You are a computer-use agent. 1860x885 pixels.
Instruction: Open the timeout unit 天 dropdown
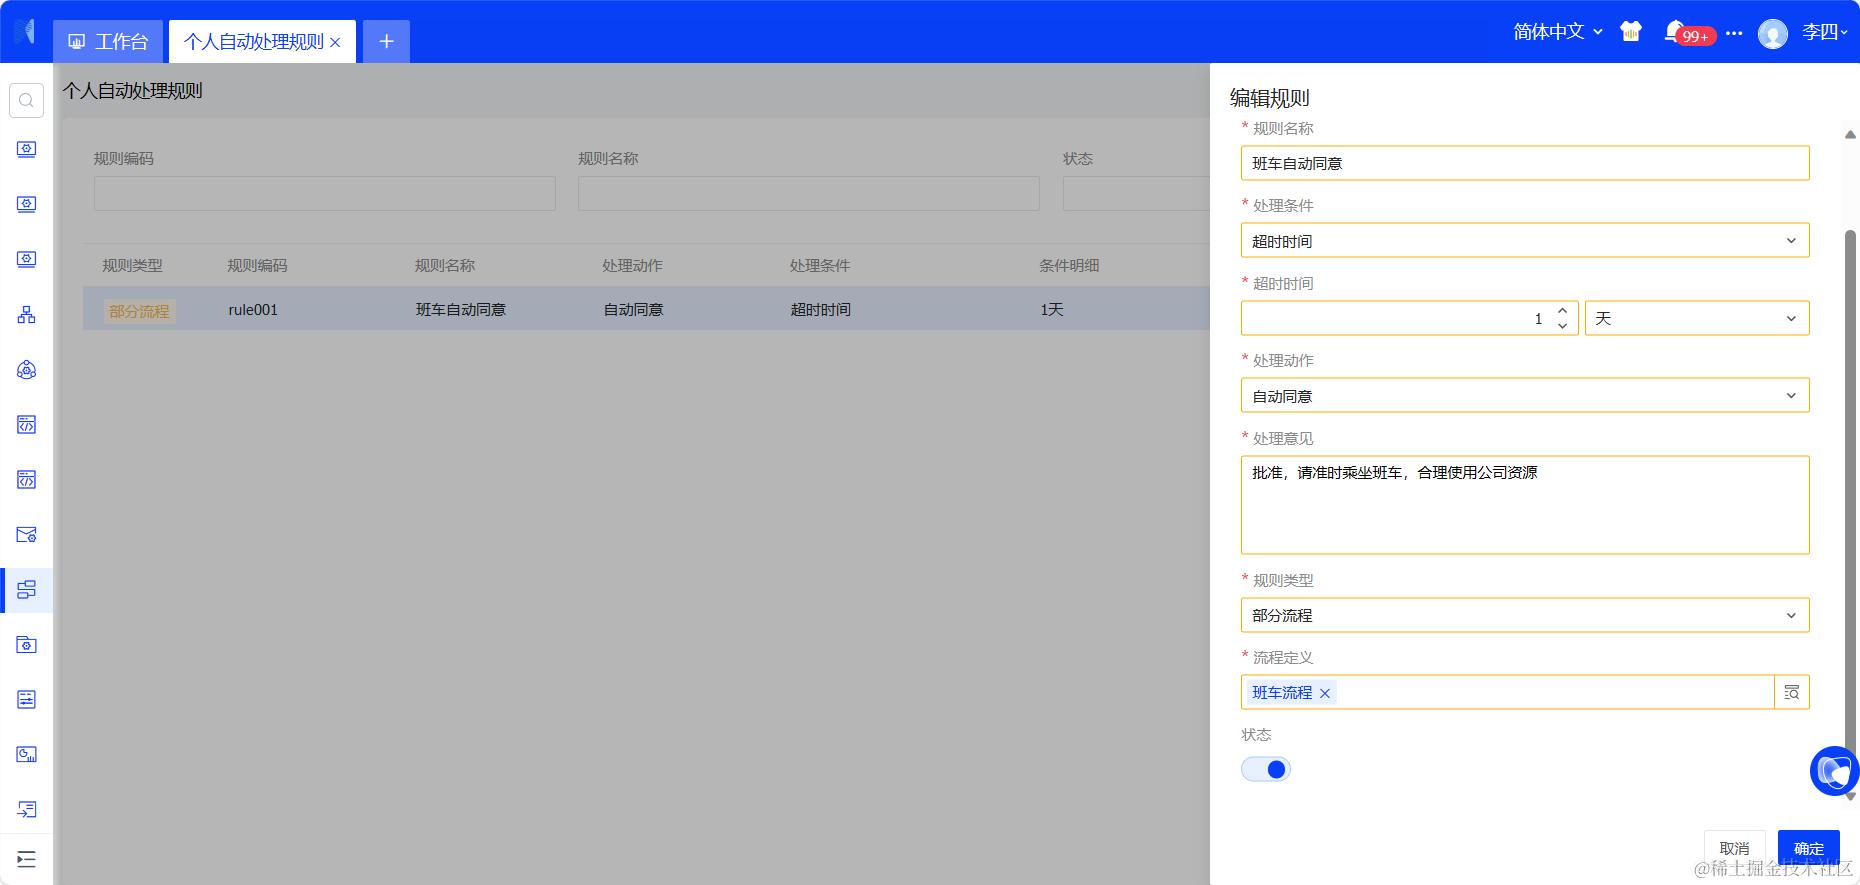1697,318
